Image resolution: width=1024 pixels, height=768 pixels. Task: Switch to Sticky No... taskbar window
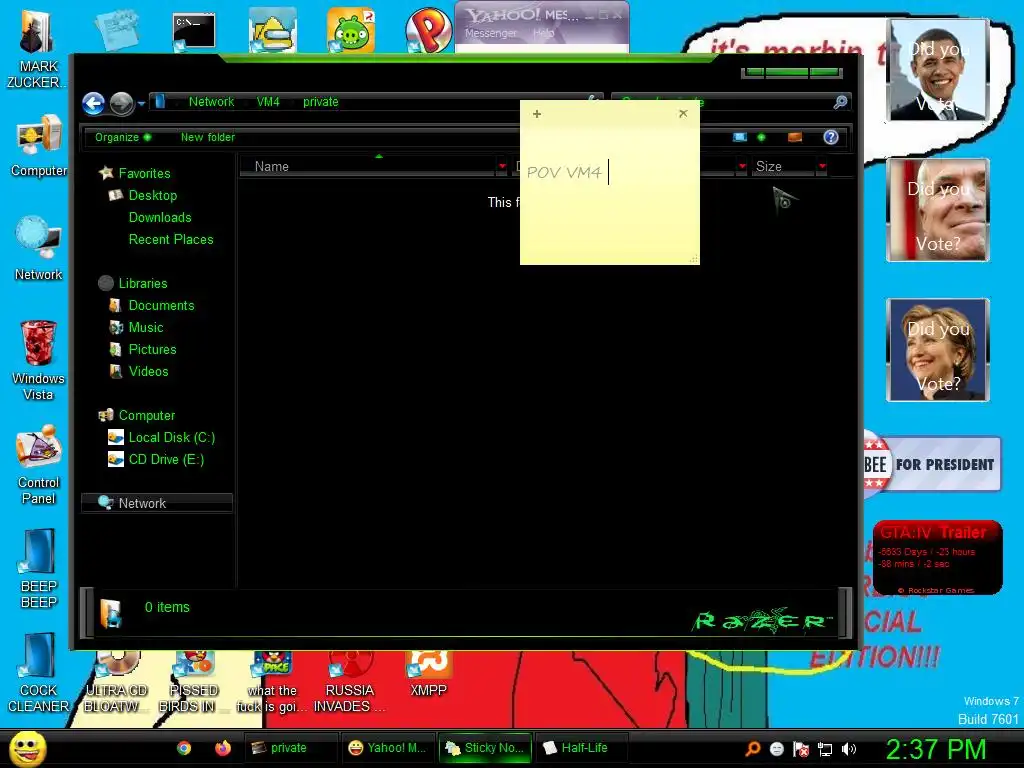[x=484, y=748]
